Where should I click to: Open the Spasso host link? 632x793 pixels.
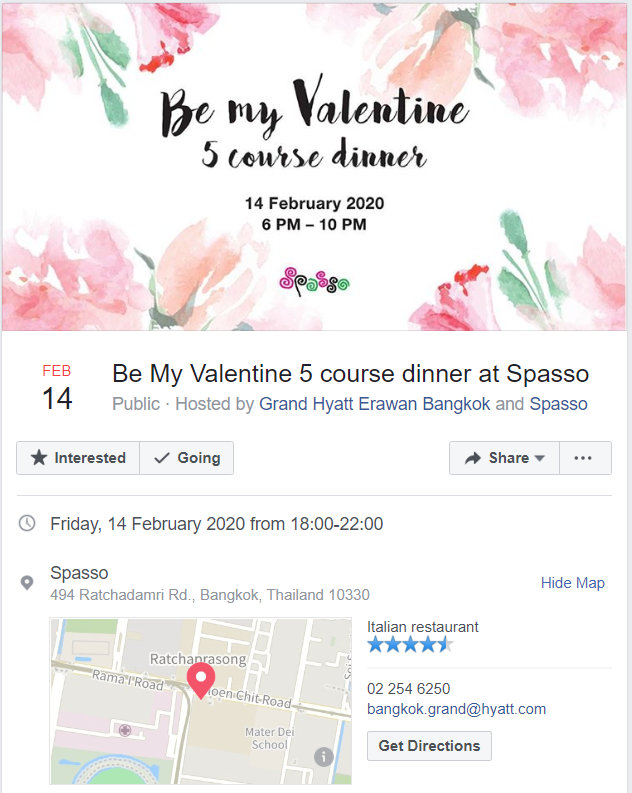pos(558,404)
